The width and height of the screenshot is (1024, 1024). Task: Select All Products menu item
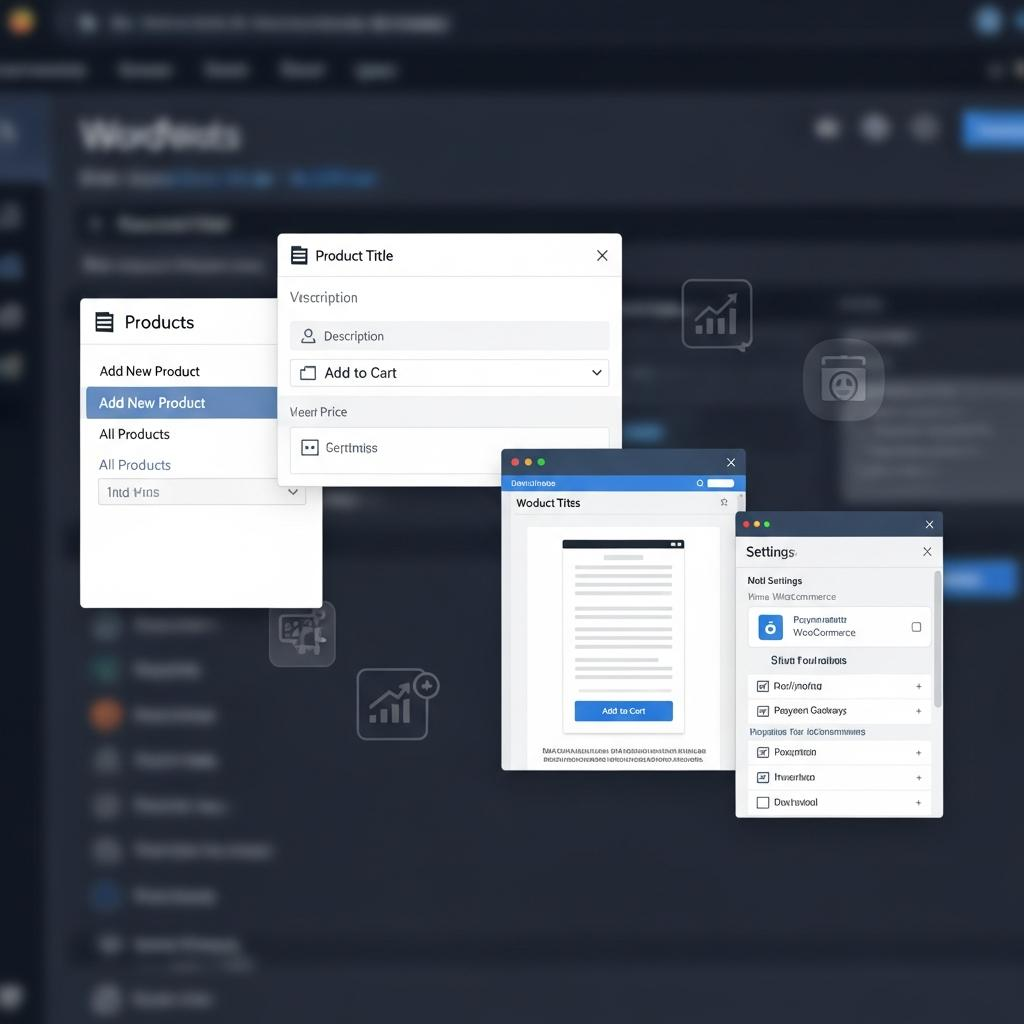[135, 434]
